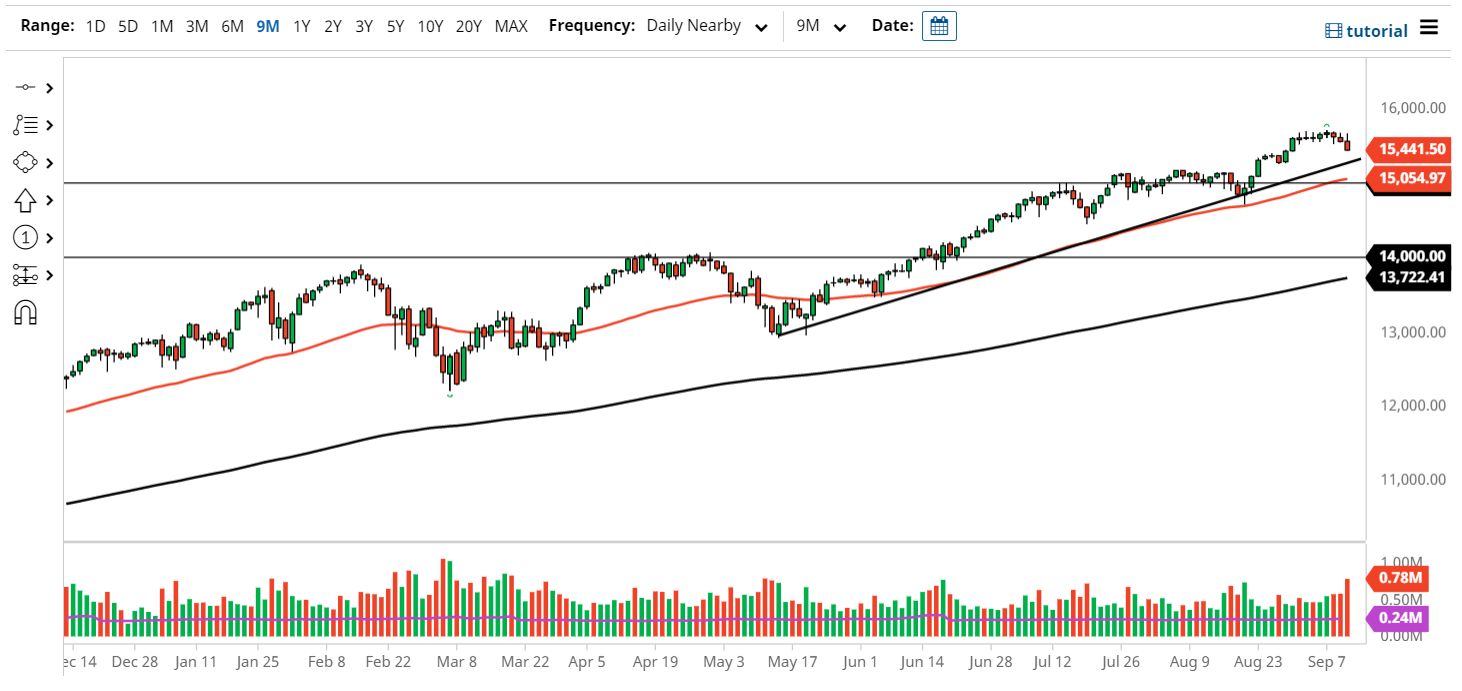The width and height of the screenshot is (1462, 691).
Task: Enable the magnet snap tool
Action: (x=27, y=311)
